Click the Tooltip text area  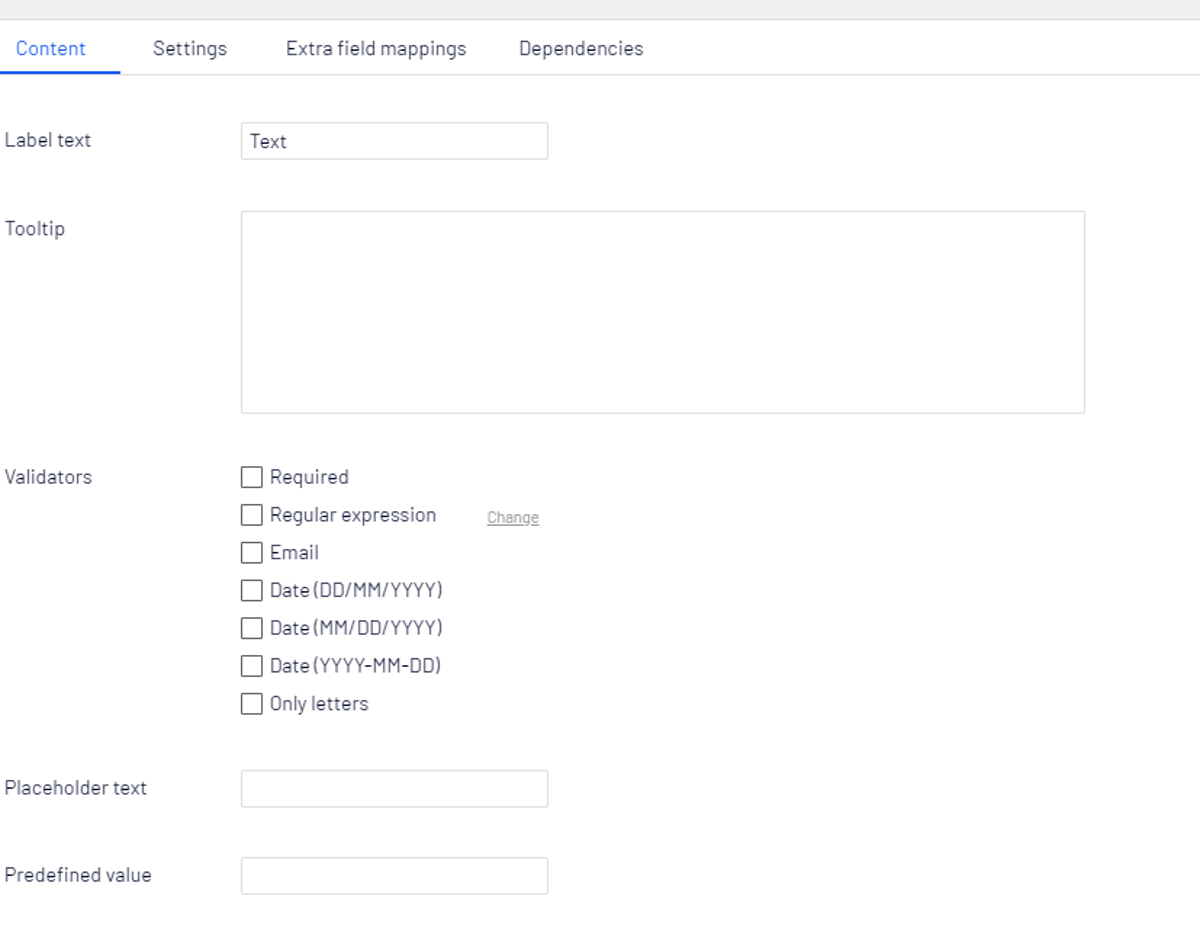662,311
